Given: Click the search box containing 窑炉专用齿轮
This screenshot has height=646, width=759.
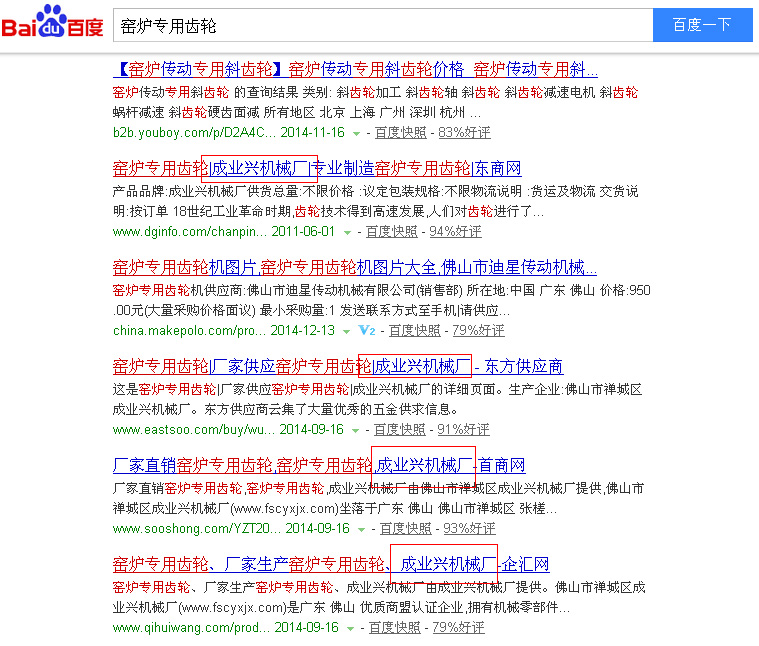Looking at the screenshot, I should [383, 25].
